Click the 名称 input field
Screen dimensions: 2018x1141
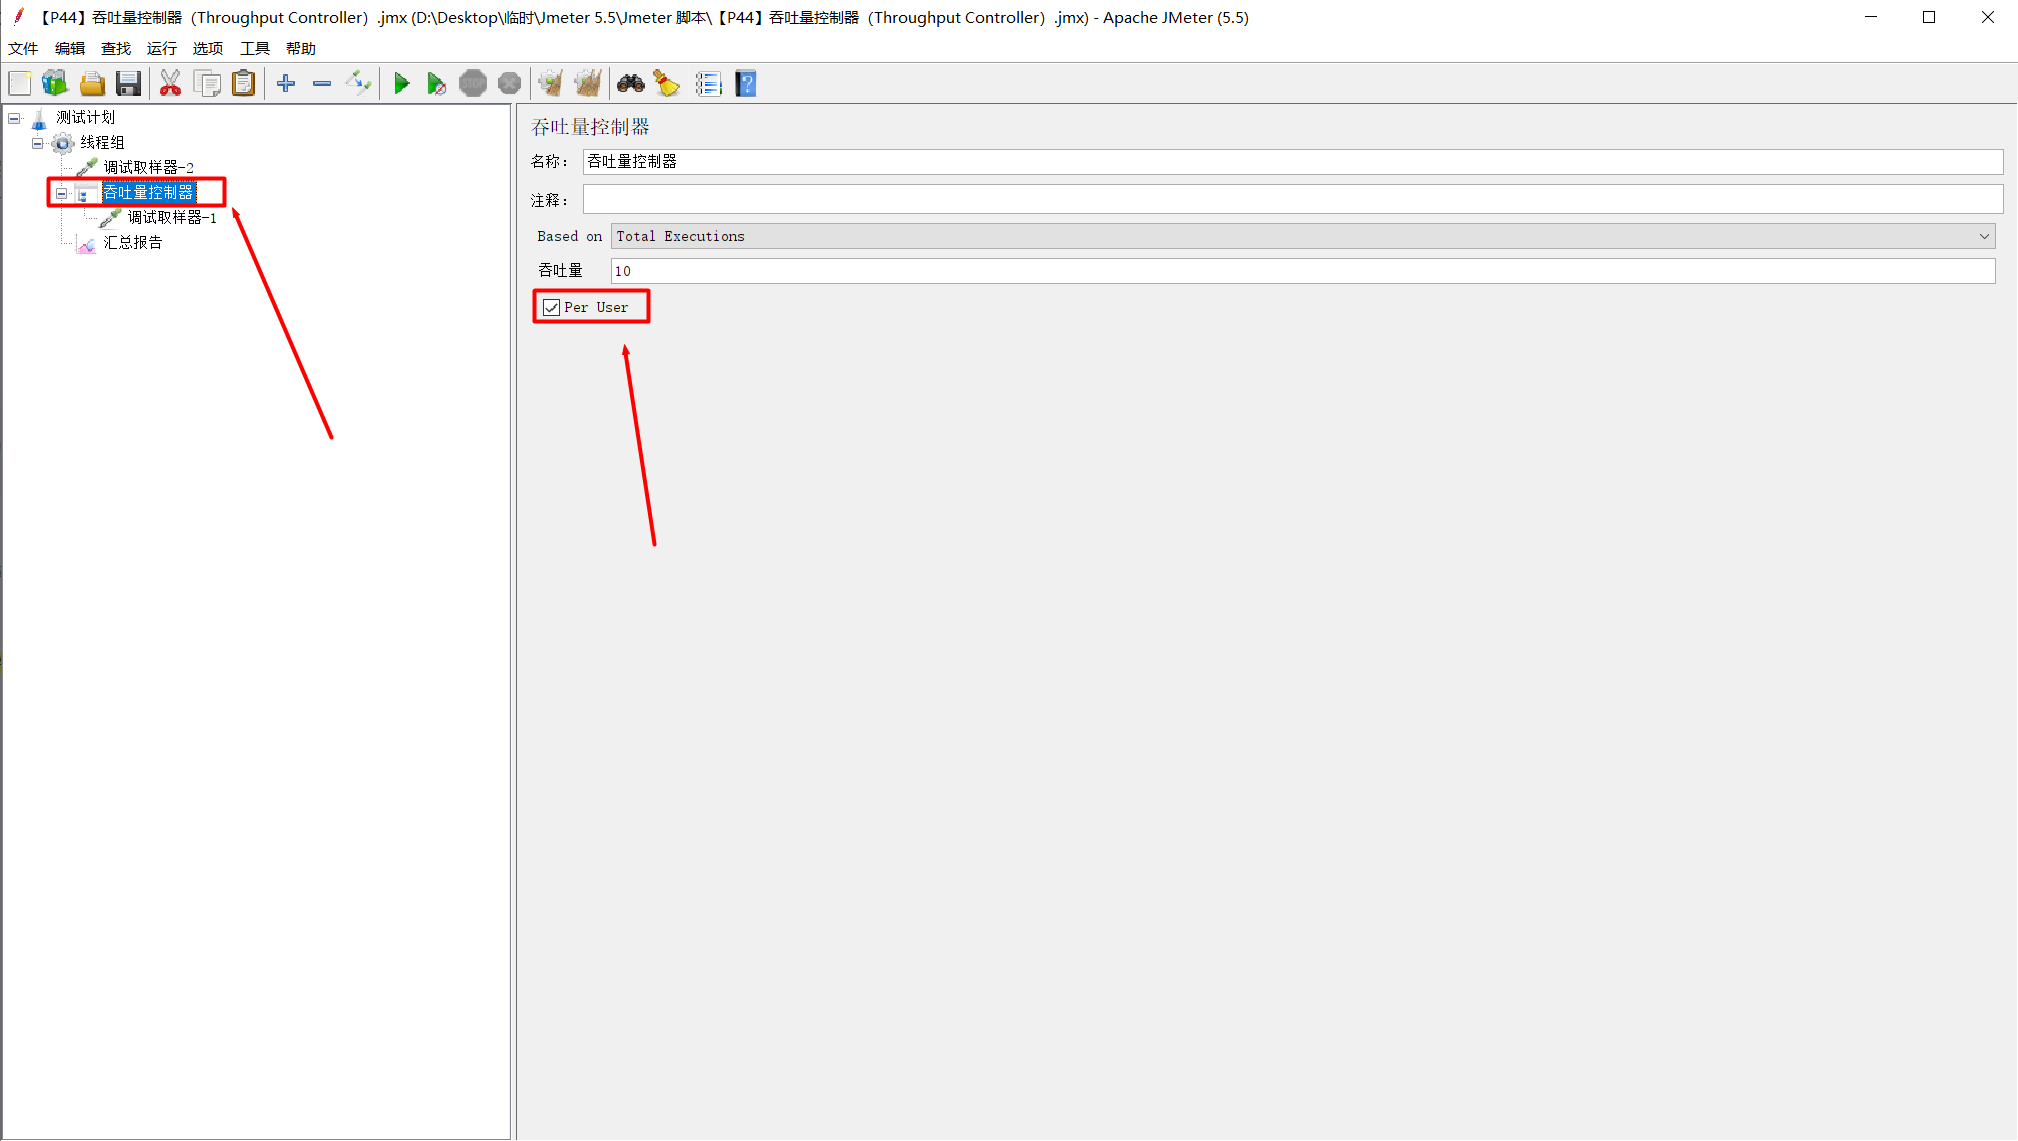pyautogui.click(x=1293, y=162)
